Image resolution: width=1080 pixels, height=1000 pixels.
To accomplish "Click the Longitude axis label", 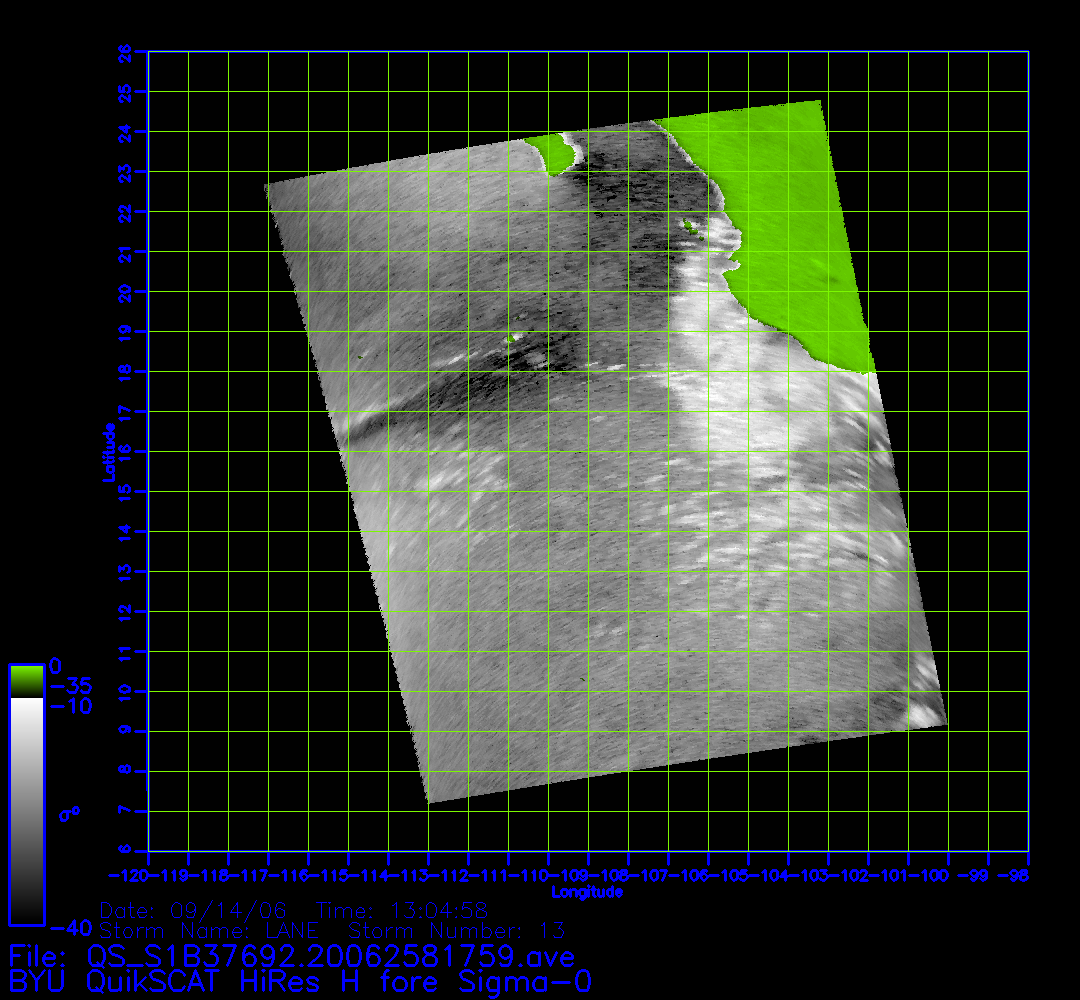I will click(x=587, y=892).
